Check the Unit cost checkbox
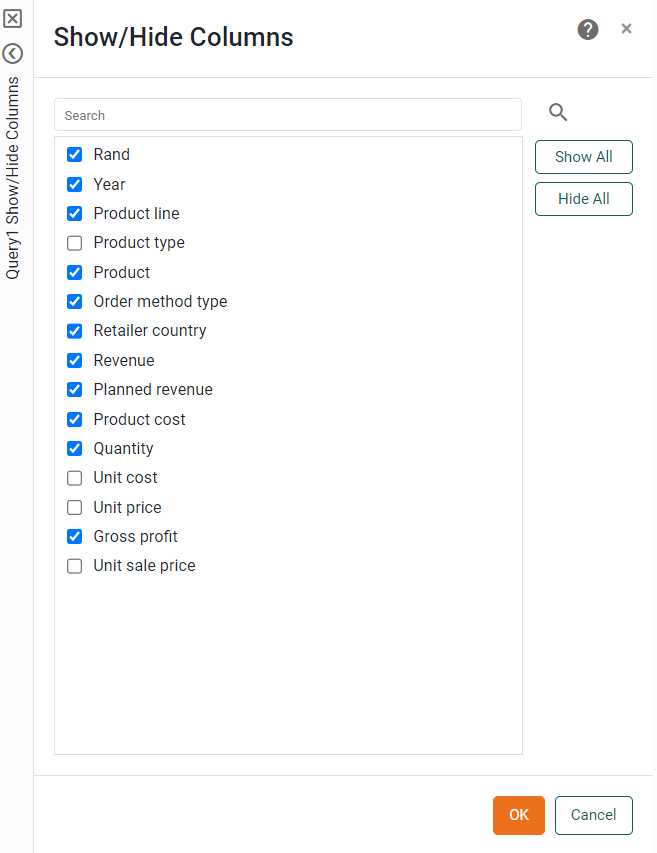The image size is (657, 853). 74,478
